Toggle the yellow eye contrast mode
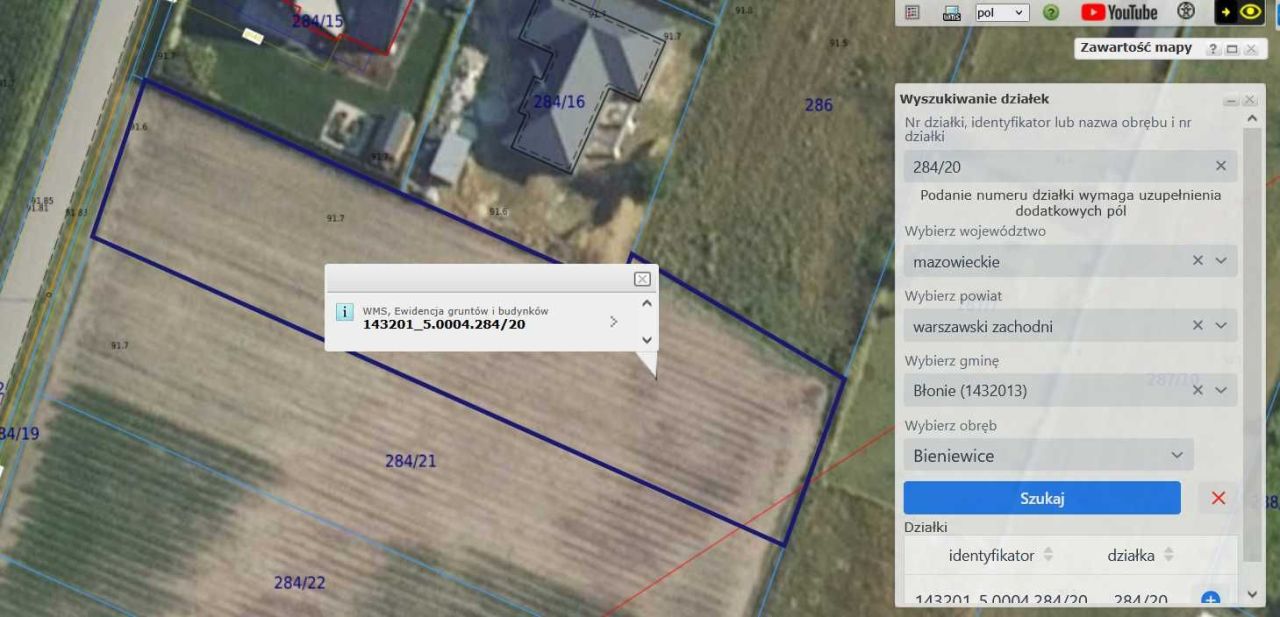Screen dimensions: 1280x617 1251,12
